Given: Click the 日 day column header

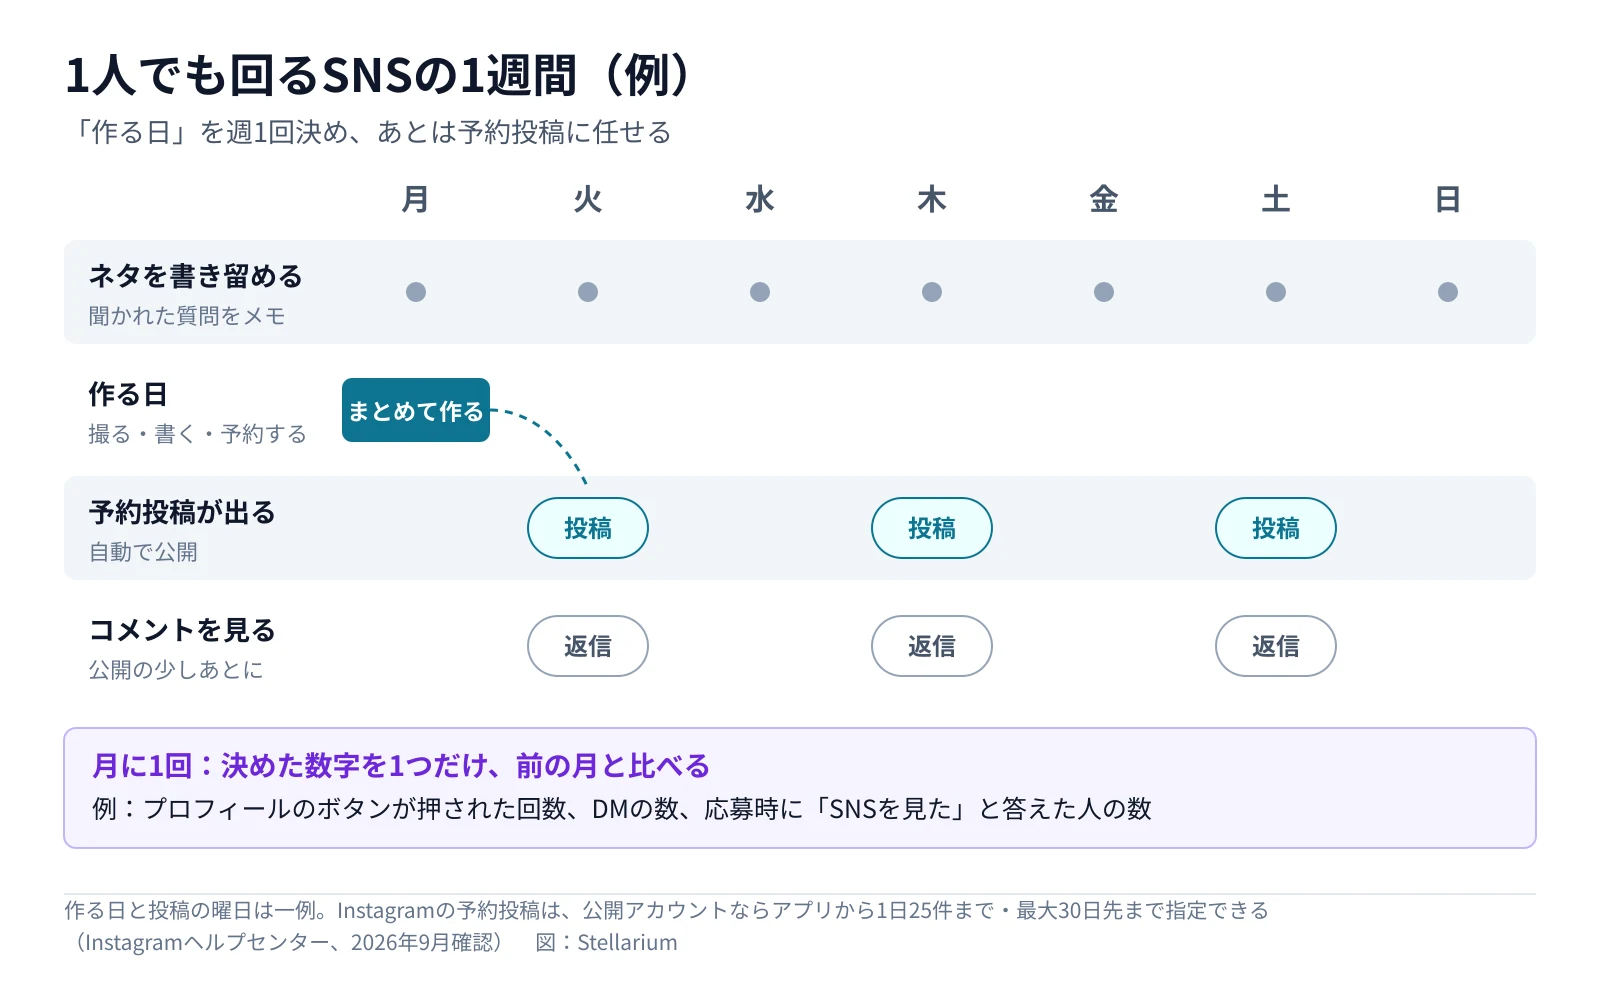Looking at the screenshot, I should click(x=1448, y=200).
